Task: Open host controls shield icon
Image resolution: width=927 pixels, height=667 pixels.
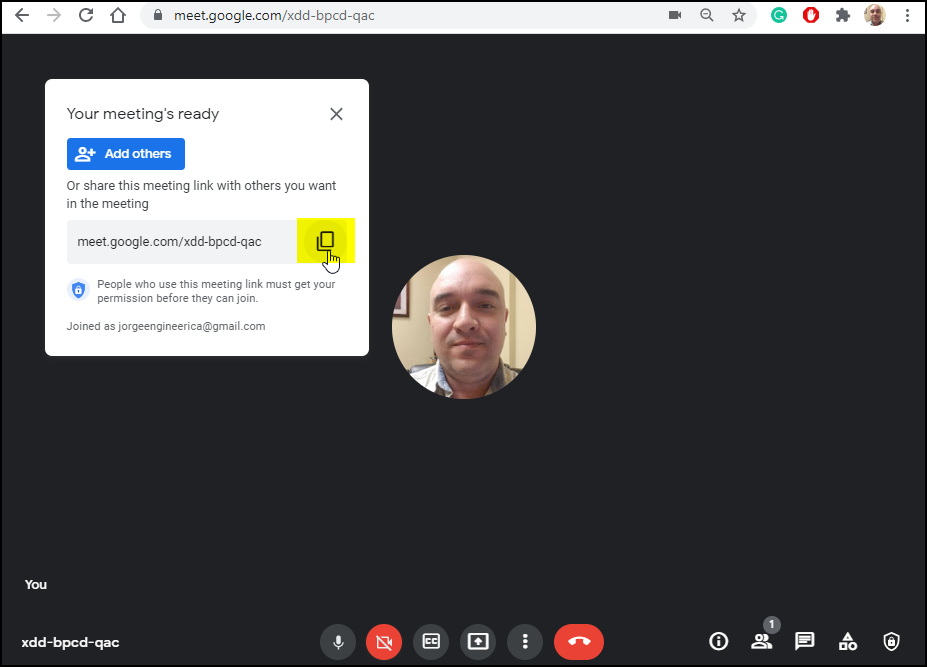Action: pyautogui.click(x=891, y=641)
